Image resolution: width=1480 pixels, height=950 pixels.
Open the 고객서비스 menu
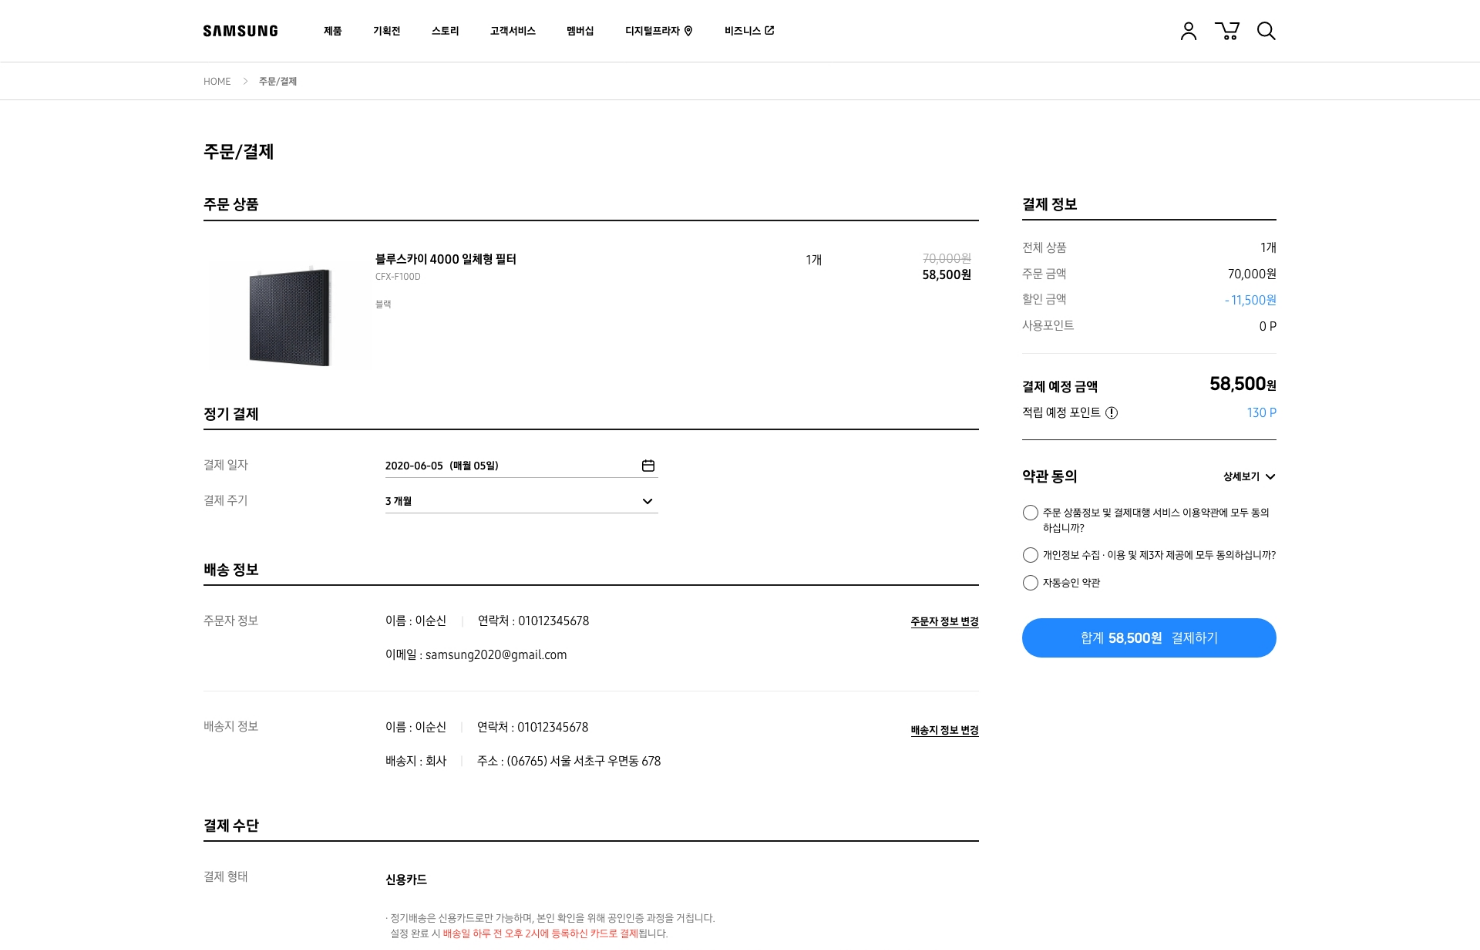coord(513,31)
